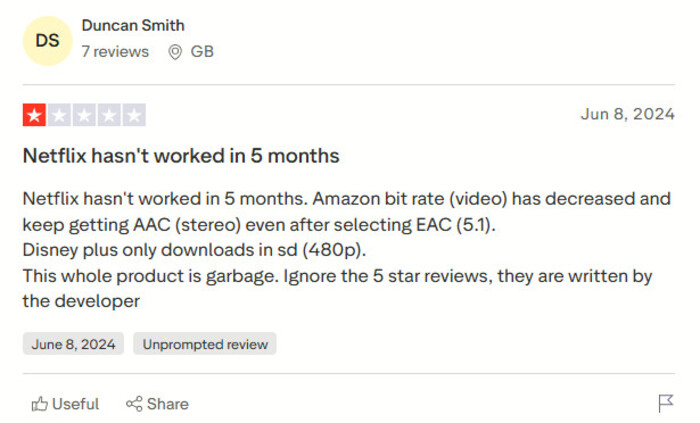Click the fourth grey rating star

click(x=109, y=115)
